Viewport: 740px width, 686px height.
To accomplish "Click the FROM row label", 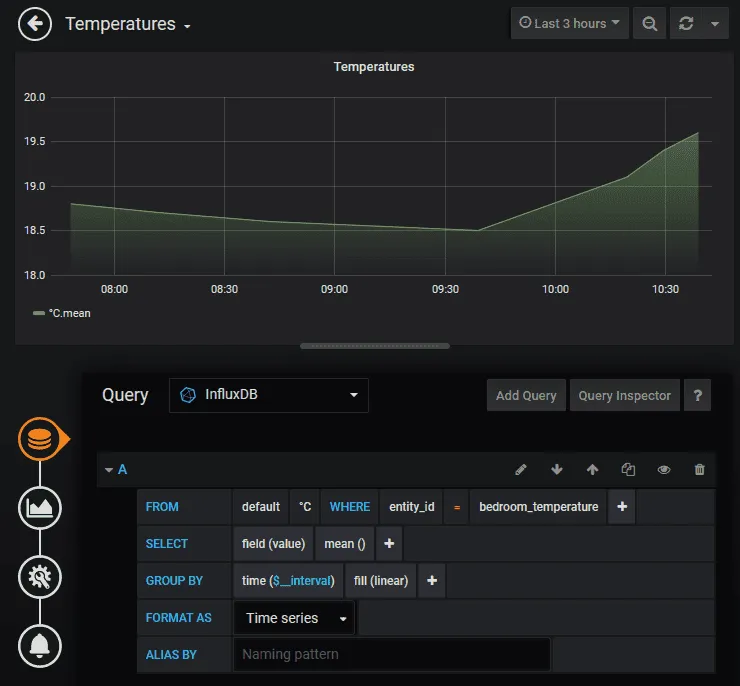I will tap(162, 507).
